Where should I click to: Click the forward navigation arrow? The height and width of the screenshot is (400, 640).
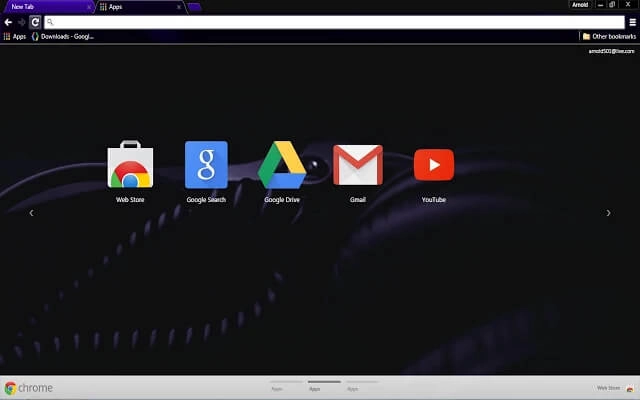(x=22, y=22)
